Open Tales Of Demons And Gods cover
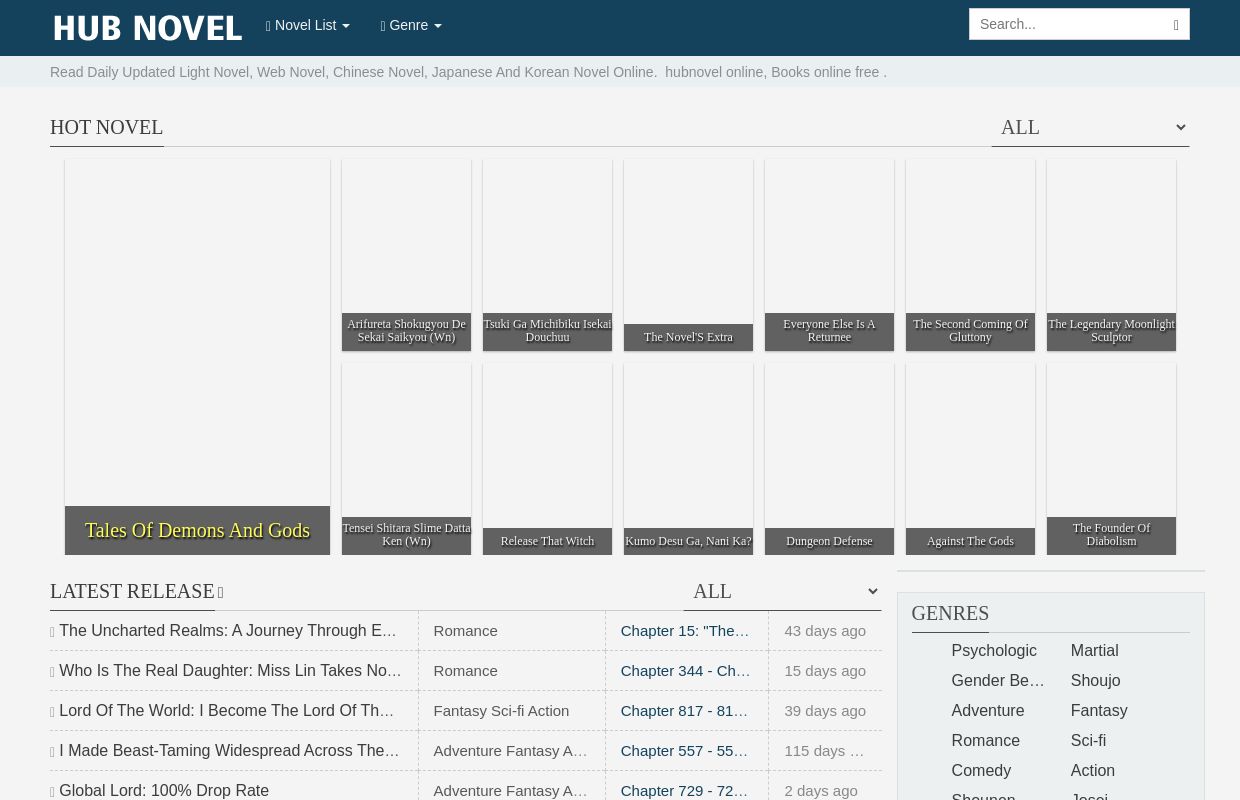This screenshot has width=1240, height=800. click(x=197, y=357)
